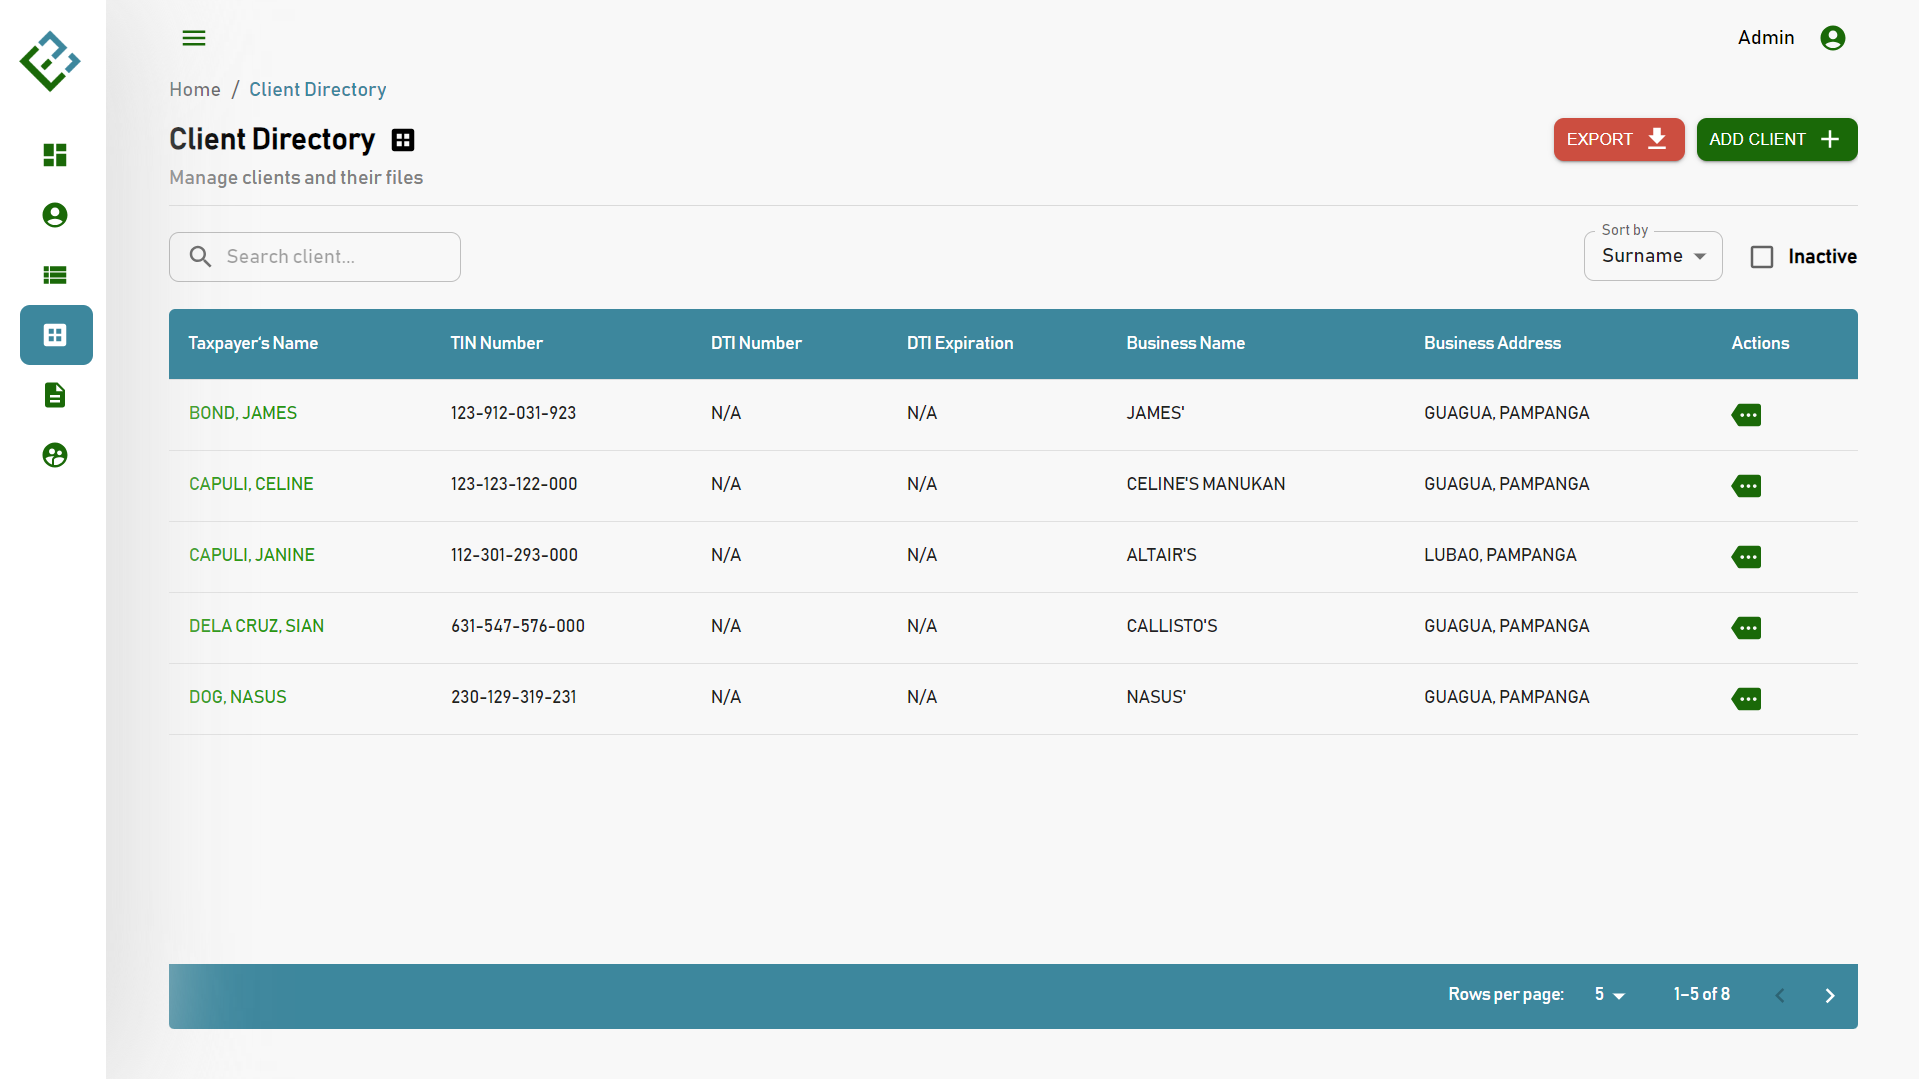Enable the Inactive checkbox
Image resolution: width=1919 pixels, height=1079 pixels.
1762,257
